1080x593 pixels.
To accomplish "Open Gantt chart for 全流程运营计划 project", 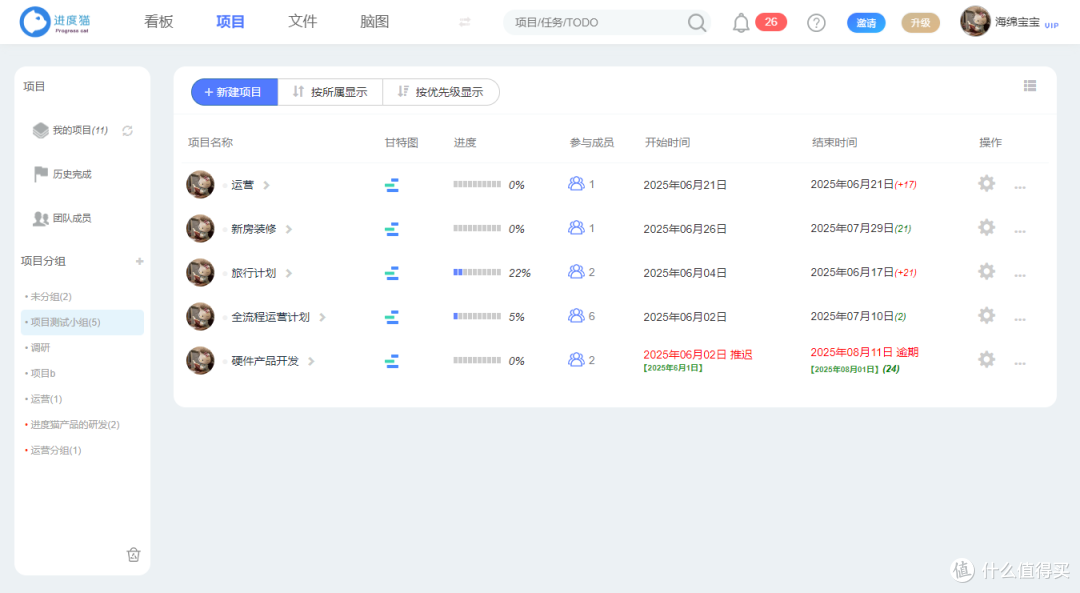I will [x=391, y=317].
